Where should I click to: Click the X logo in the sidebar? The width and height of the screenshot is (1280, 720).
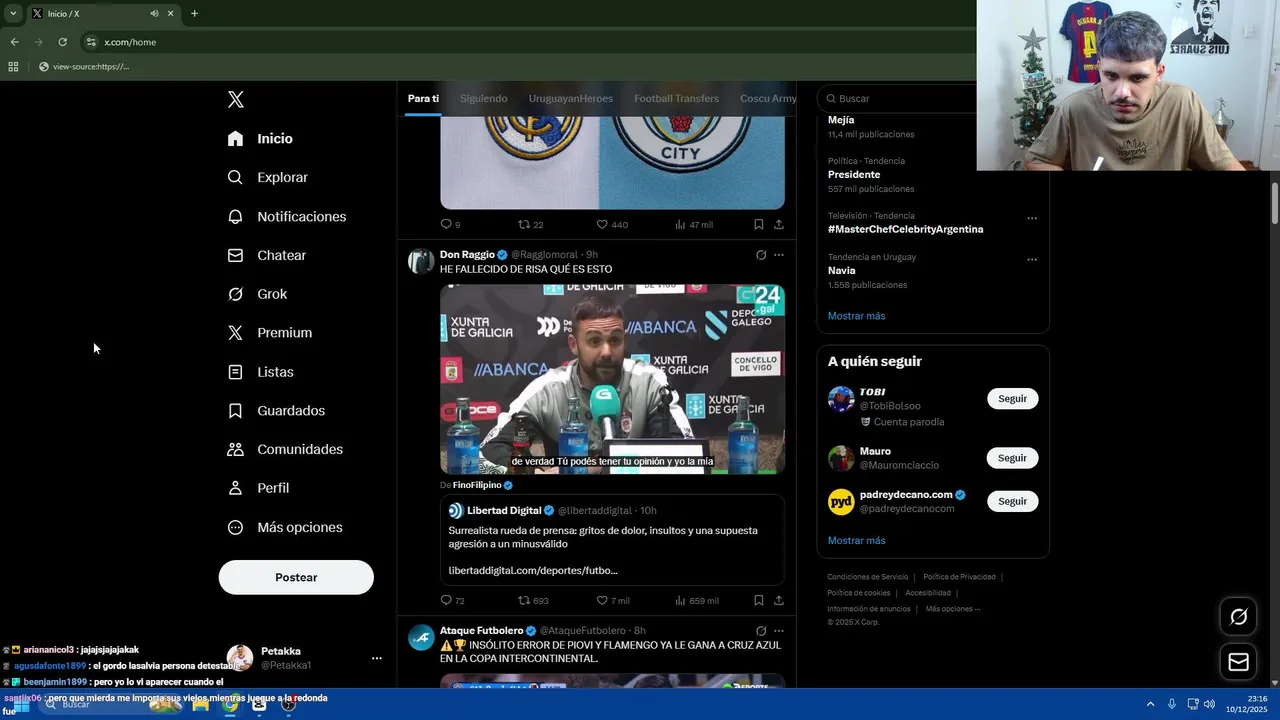235,99
